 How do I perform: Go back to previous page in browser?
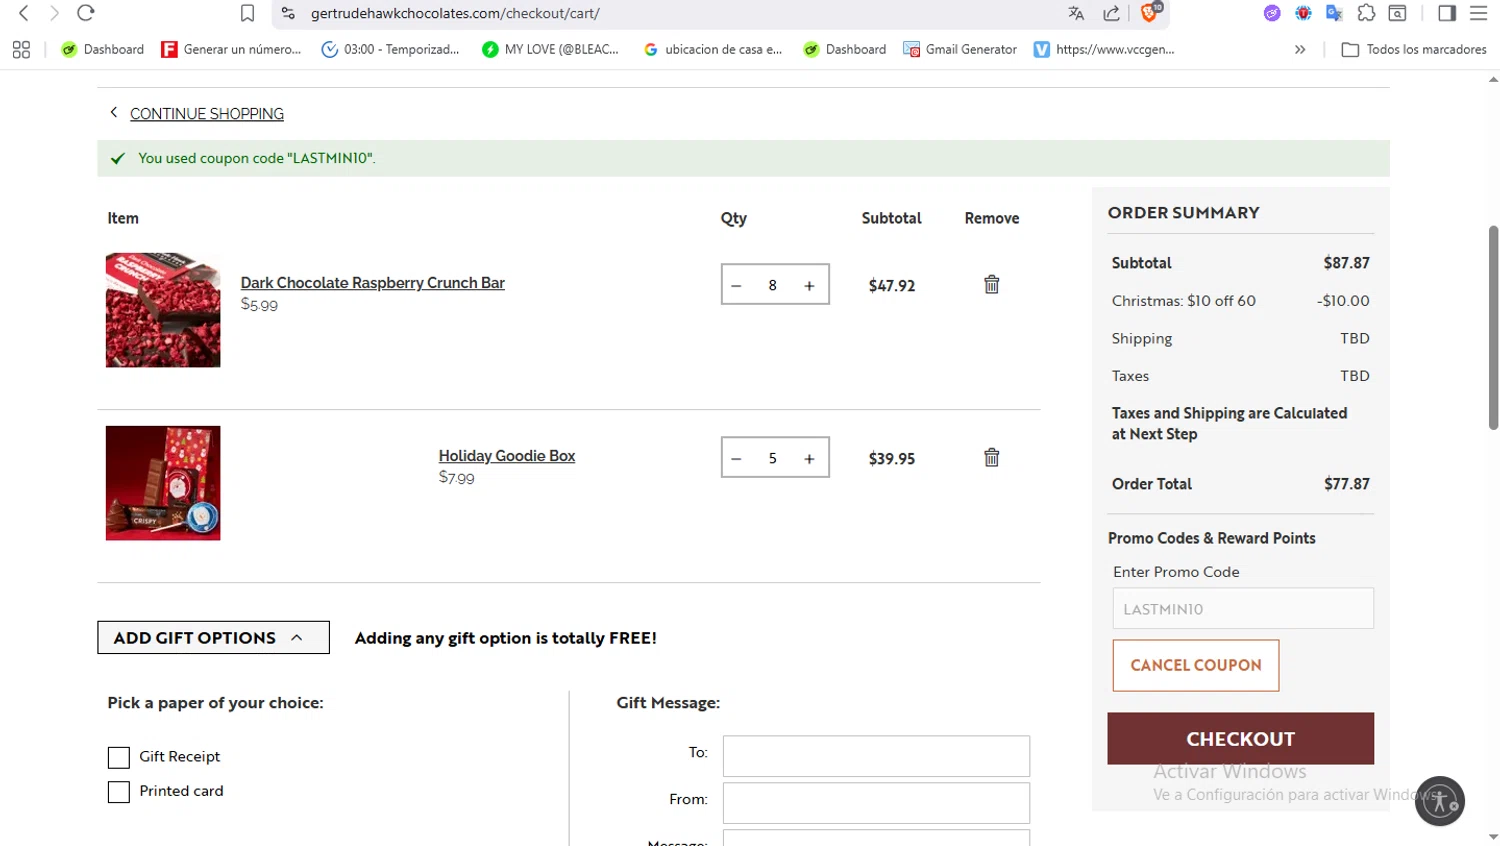pos(24,13)
